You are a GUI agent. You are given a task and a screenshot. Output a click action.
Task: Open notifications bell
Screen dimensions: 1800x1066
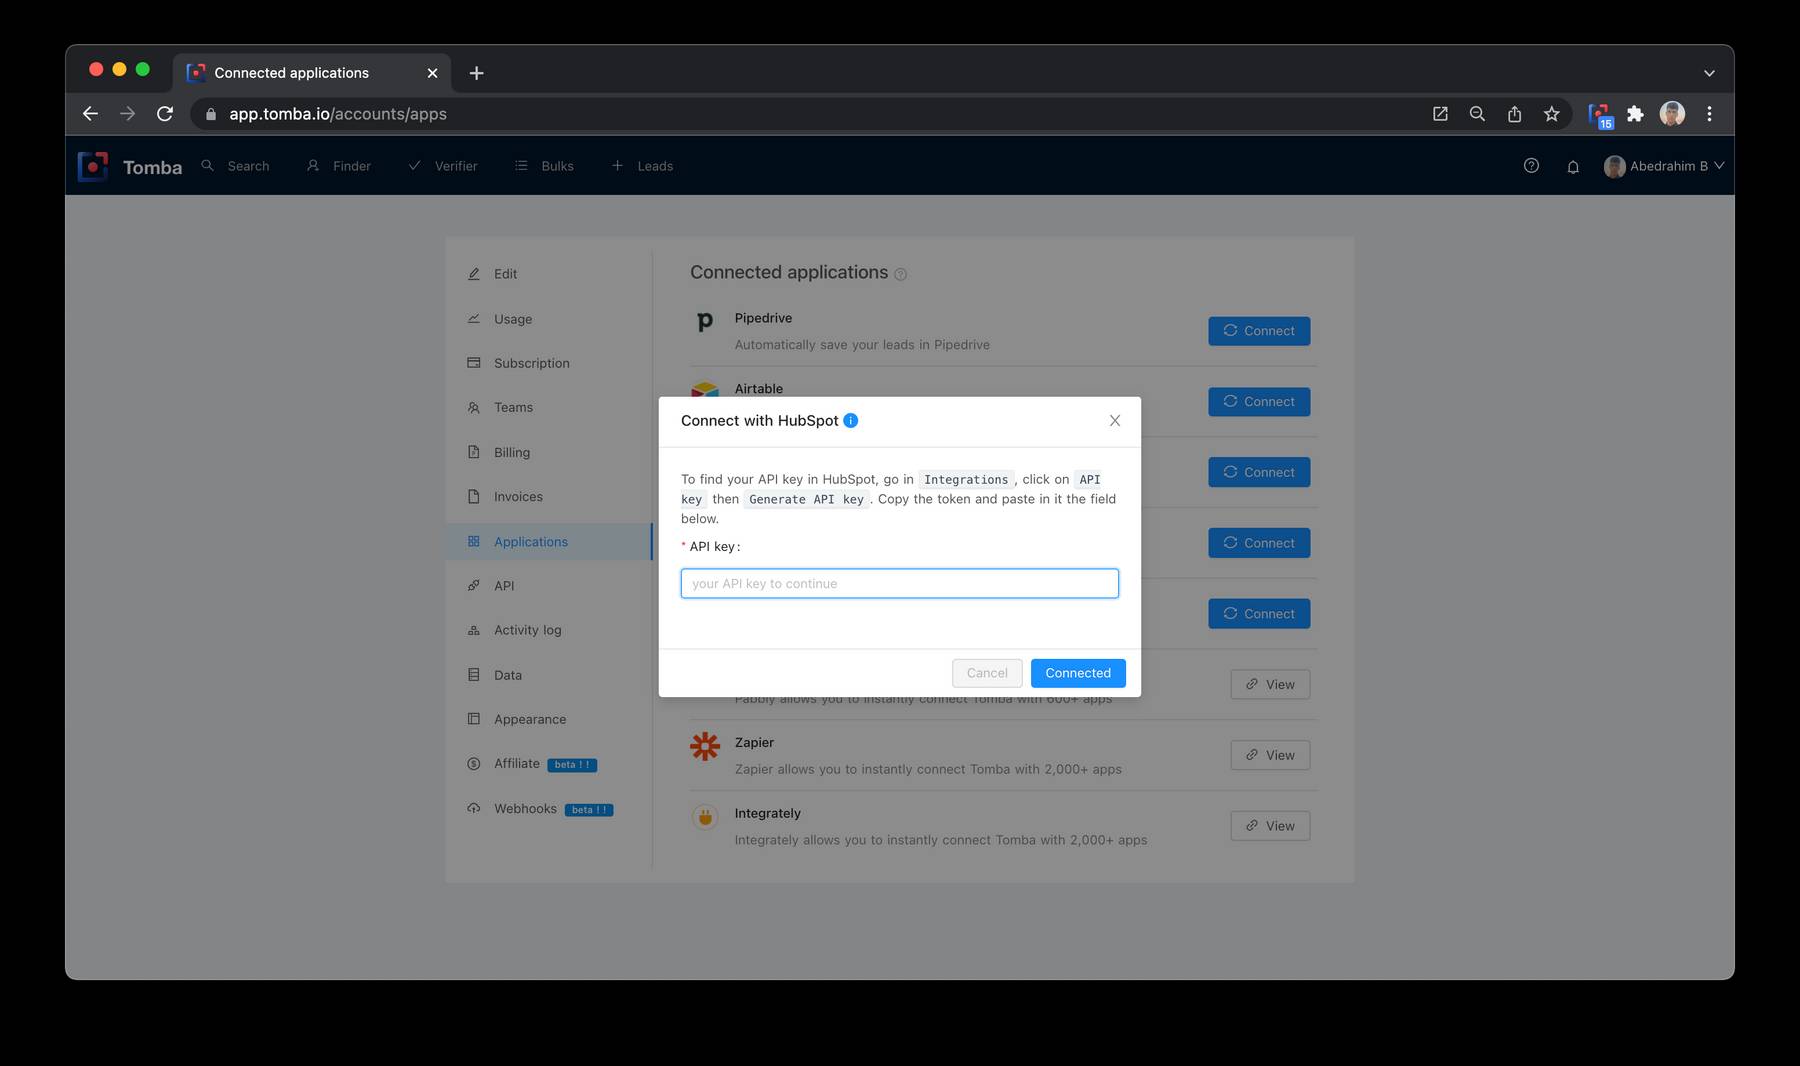pos(1573,167)
